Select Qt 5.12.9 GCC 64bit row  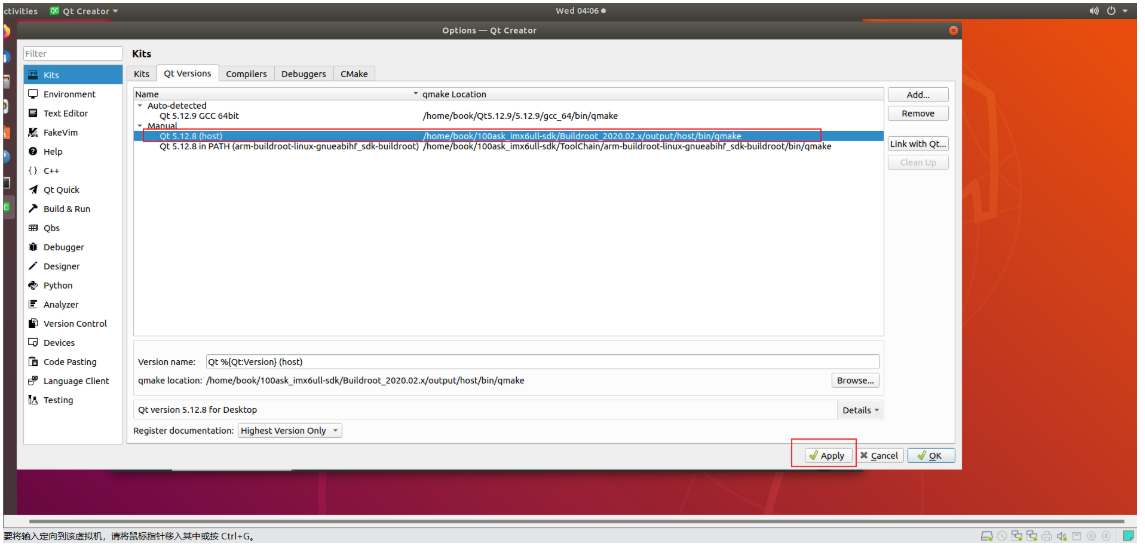pyautogui.click(x=508, y=115)
